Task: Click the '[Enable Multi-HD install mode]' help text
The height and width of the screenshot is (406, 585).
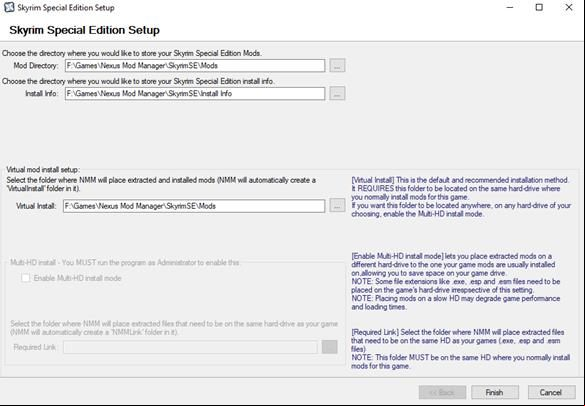Action: click(456, 282)
